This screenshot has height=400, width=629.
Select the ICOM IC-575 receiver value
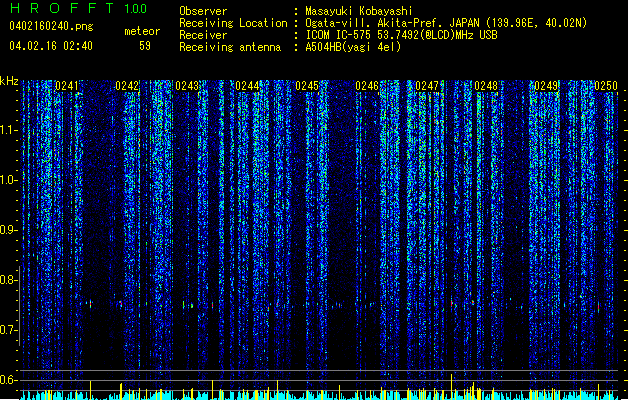(401, 35)
